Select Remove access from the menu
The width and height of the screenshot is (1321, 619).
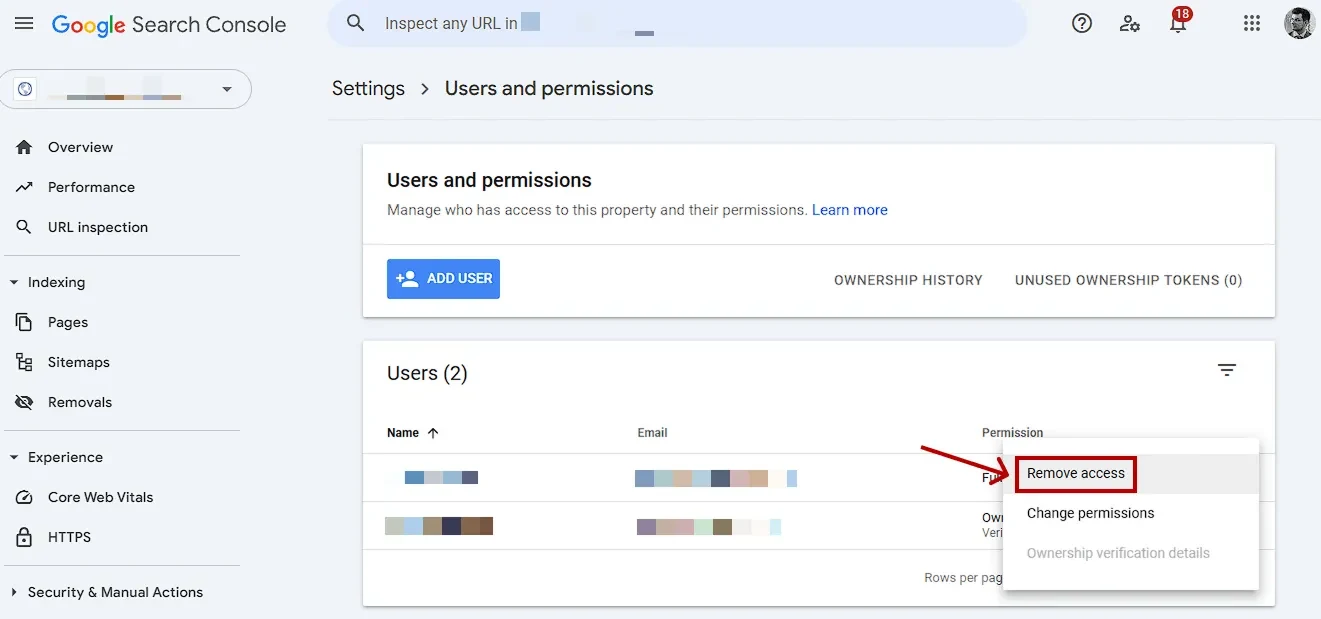pos(1076,473)
